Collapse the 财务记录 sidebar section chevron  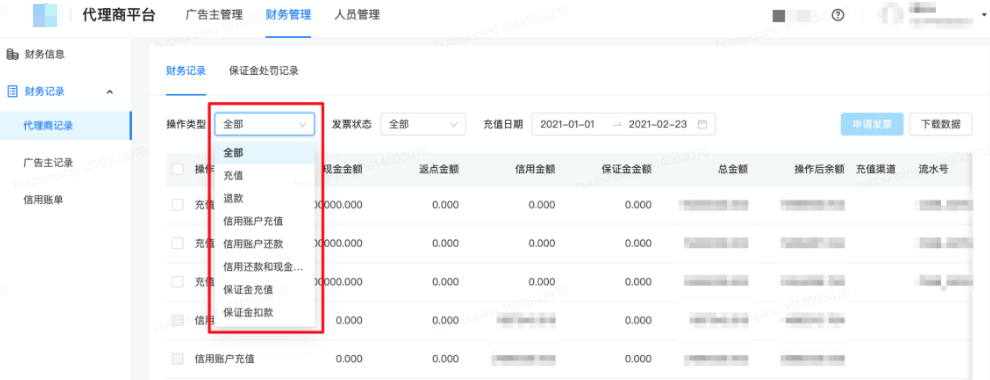110,92
